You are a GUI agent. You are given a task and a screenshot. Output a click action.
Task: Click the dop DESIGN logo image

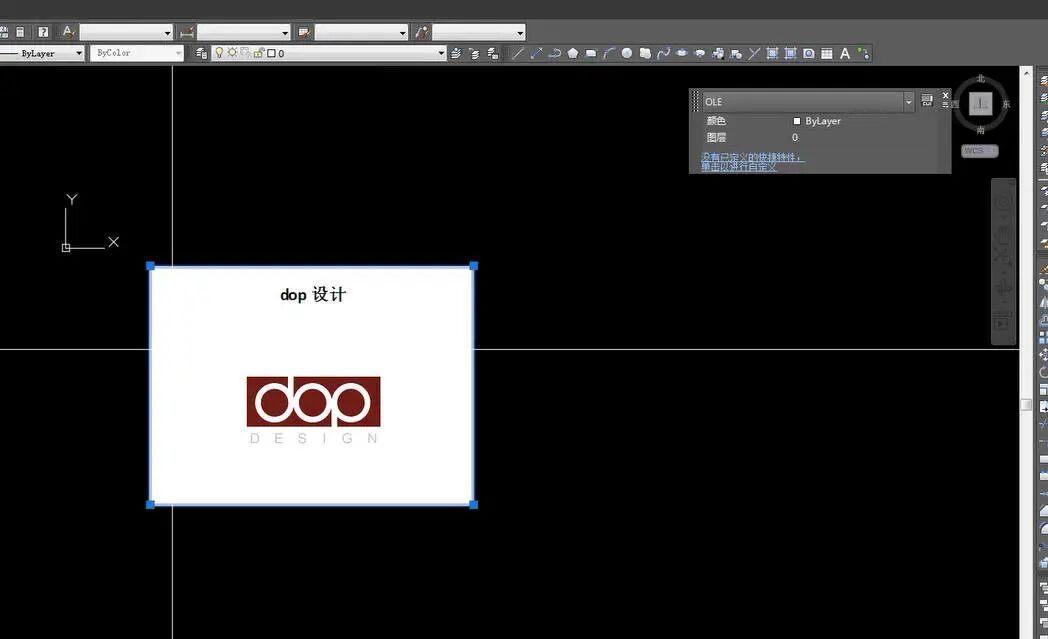(313, 410)
